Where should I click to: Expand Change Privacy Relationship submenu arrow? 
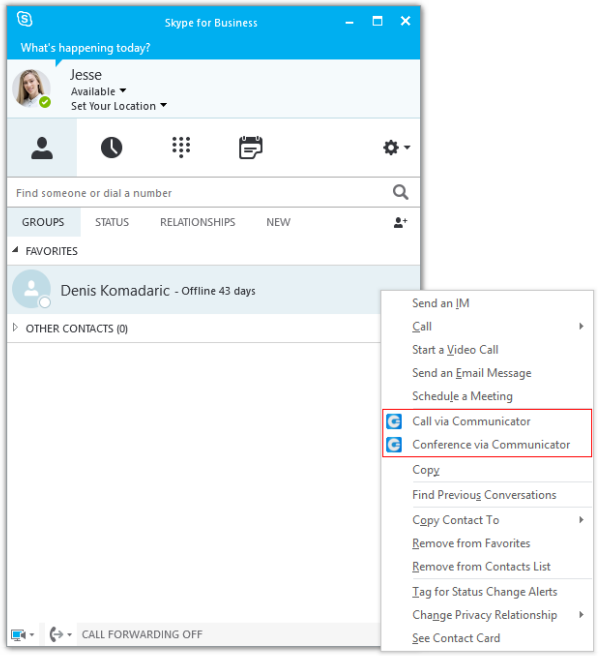pos(581,615)
